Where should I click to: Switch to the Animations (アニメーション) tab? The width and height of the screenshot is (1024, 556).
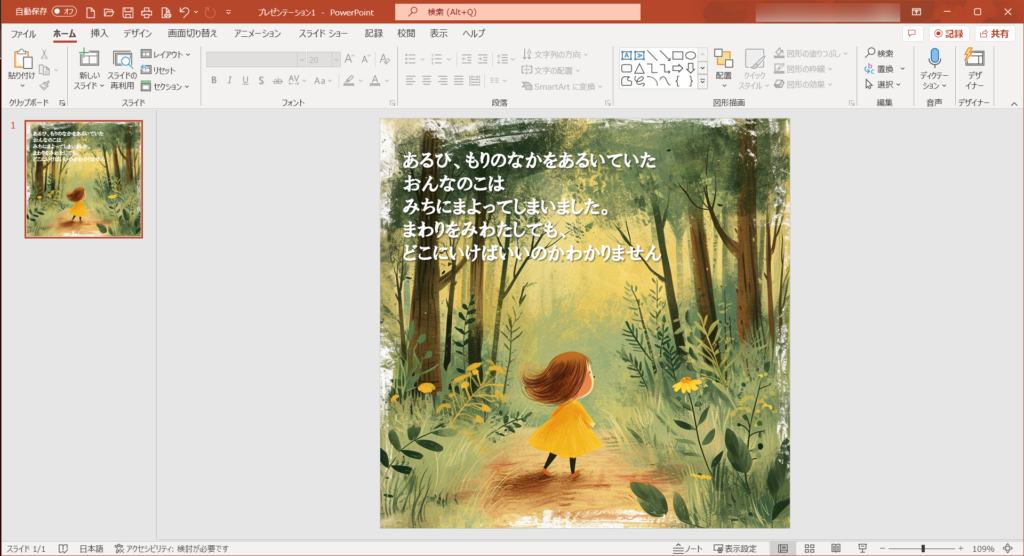(257, 33)
